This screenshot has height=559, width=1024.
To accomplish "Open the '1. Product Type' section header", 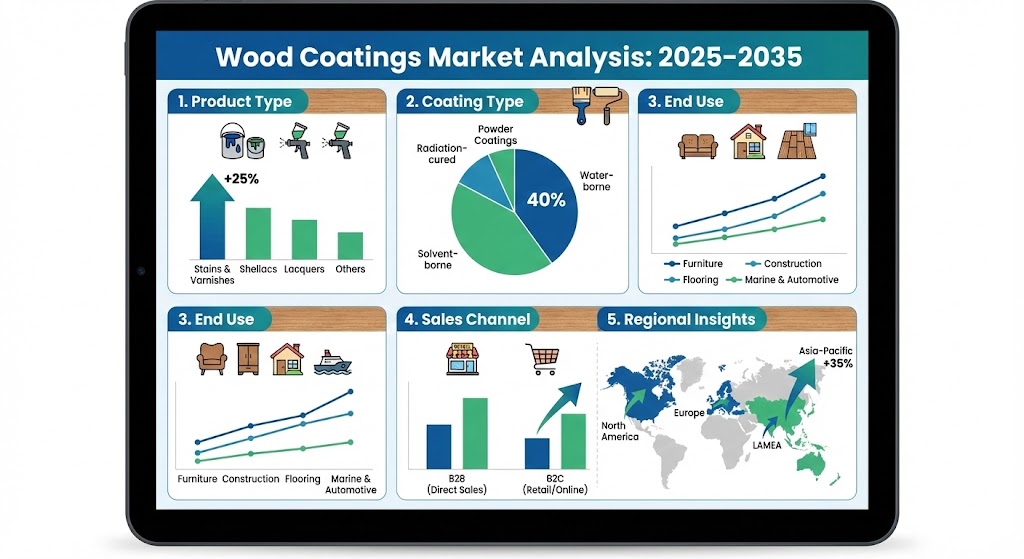I will coord(236,102).
